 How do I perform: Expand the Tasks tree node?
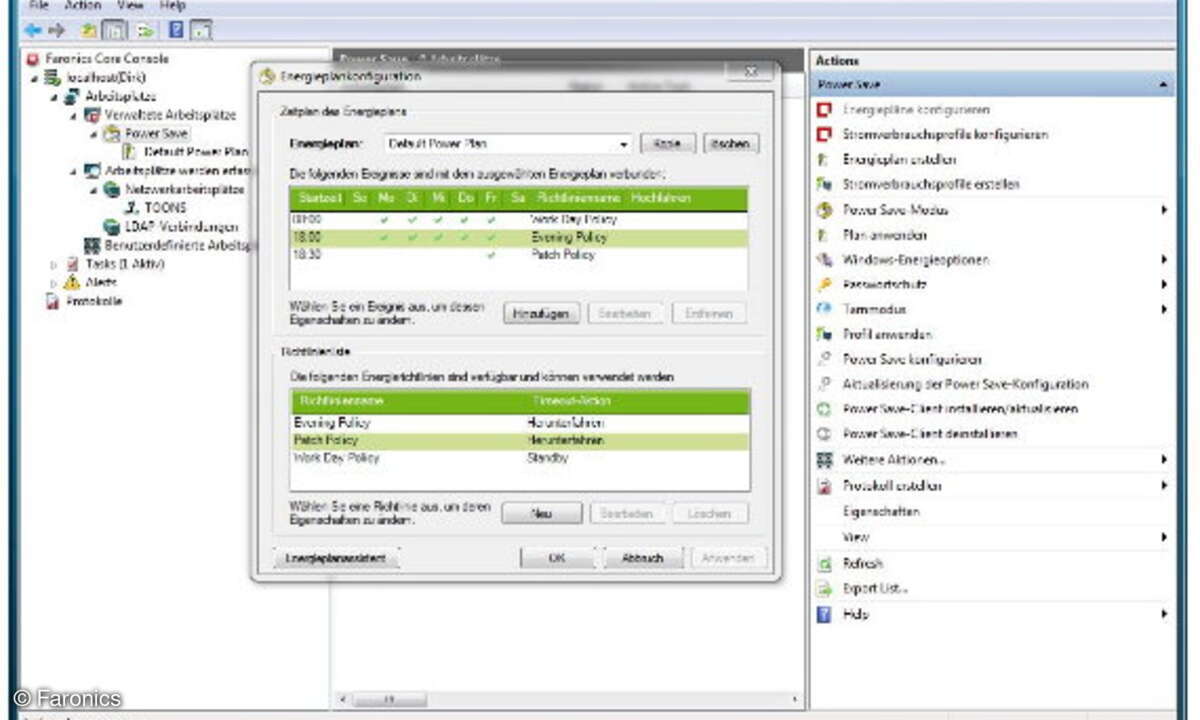[x=54, y=265]
